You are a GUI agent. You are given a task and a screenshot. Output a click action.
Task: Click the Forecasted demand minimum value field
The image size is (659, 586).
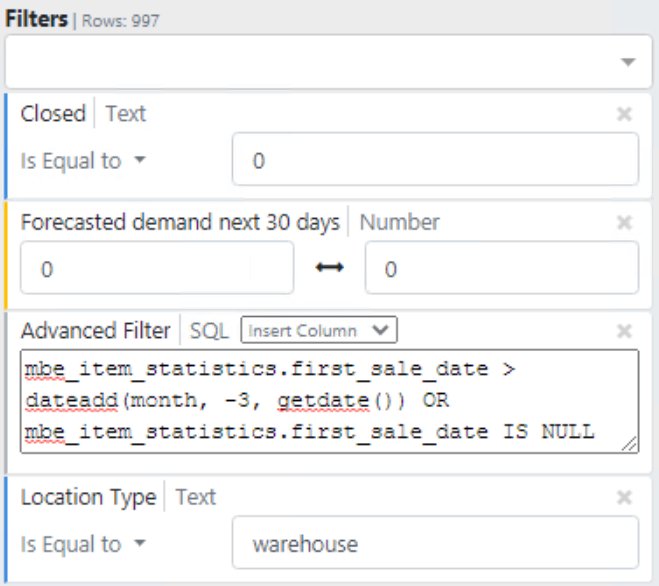coord(157,269)
